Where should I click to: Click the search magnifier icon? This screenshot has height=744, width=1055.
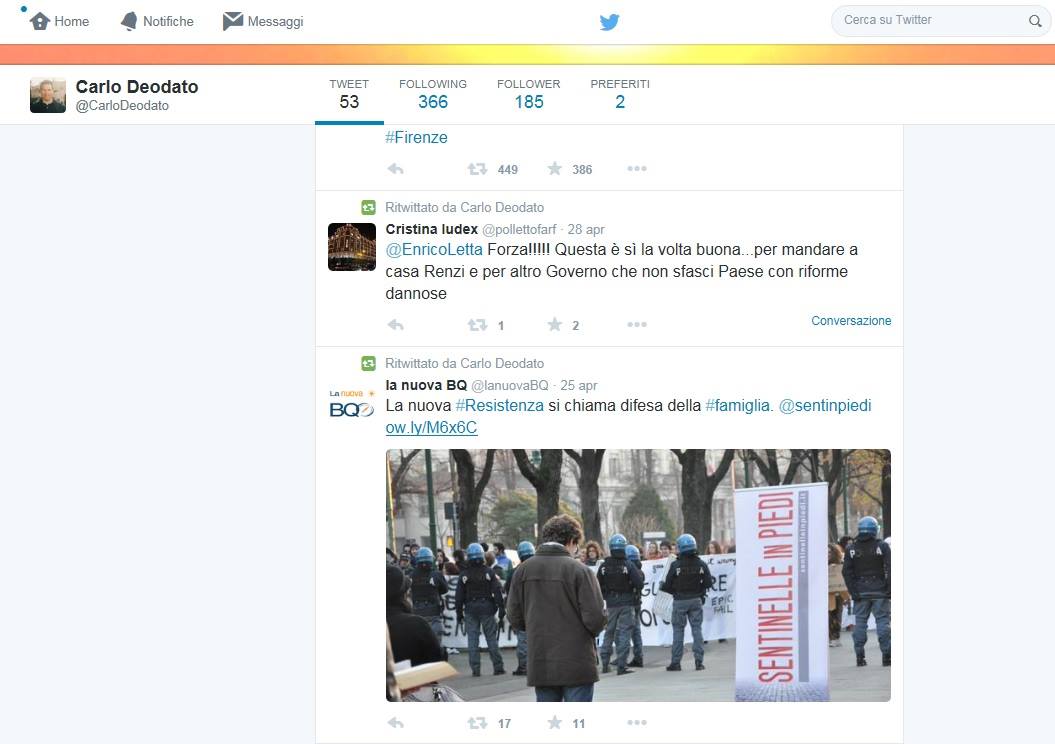pyautogui.click(x=1034, y=21)
